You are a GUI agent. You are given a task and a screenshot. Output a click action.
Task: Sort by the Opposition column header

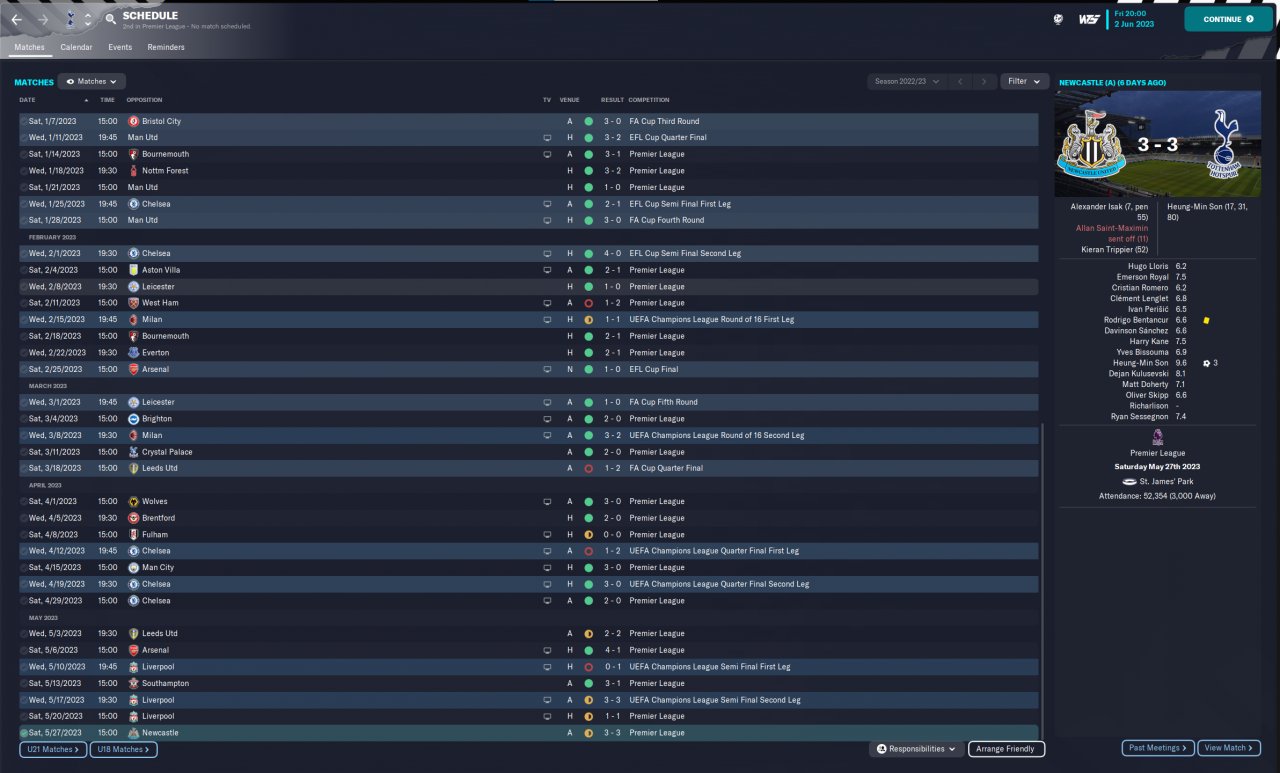pos(145,100)
